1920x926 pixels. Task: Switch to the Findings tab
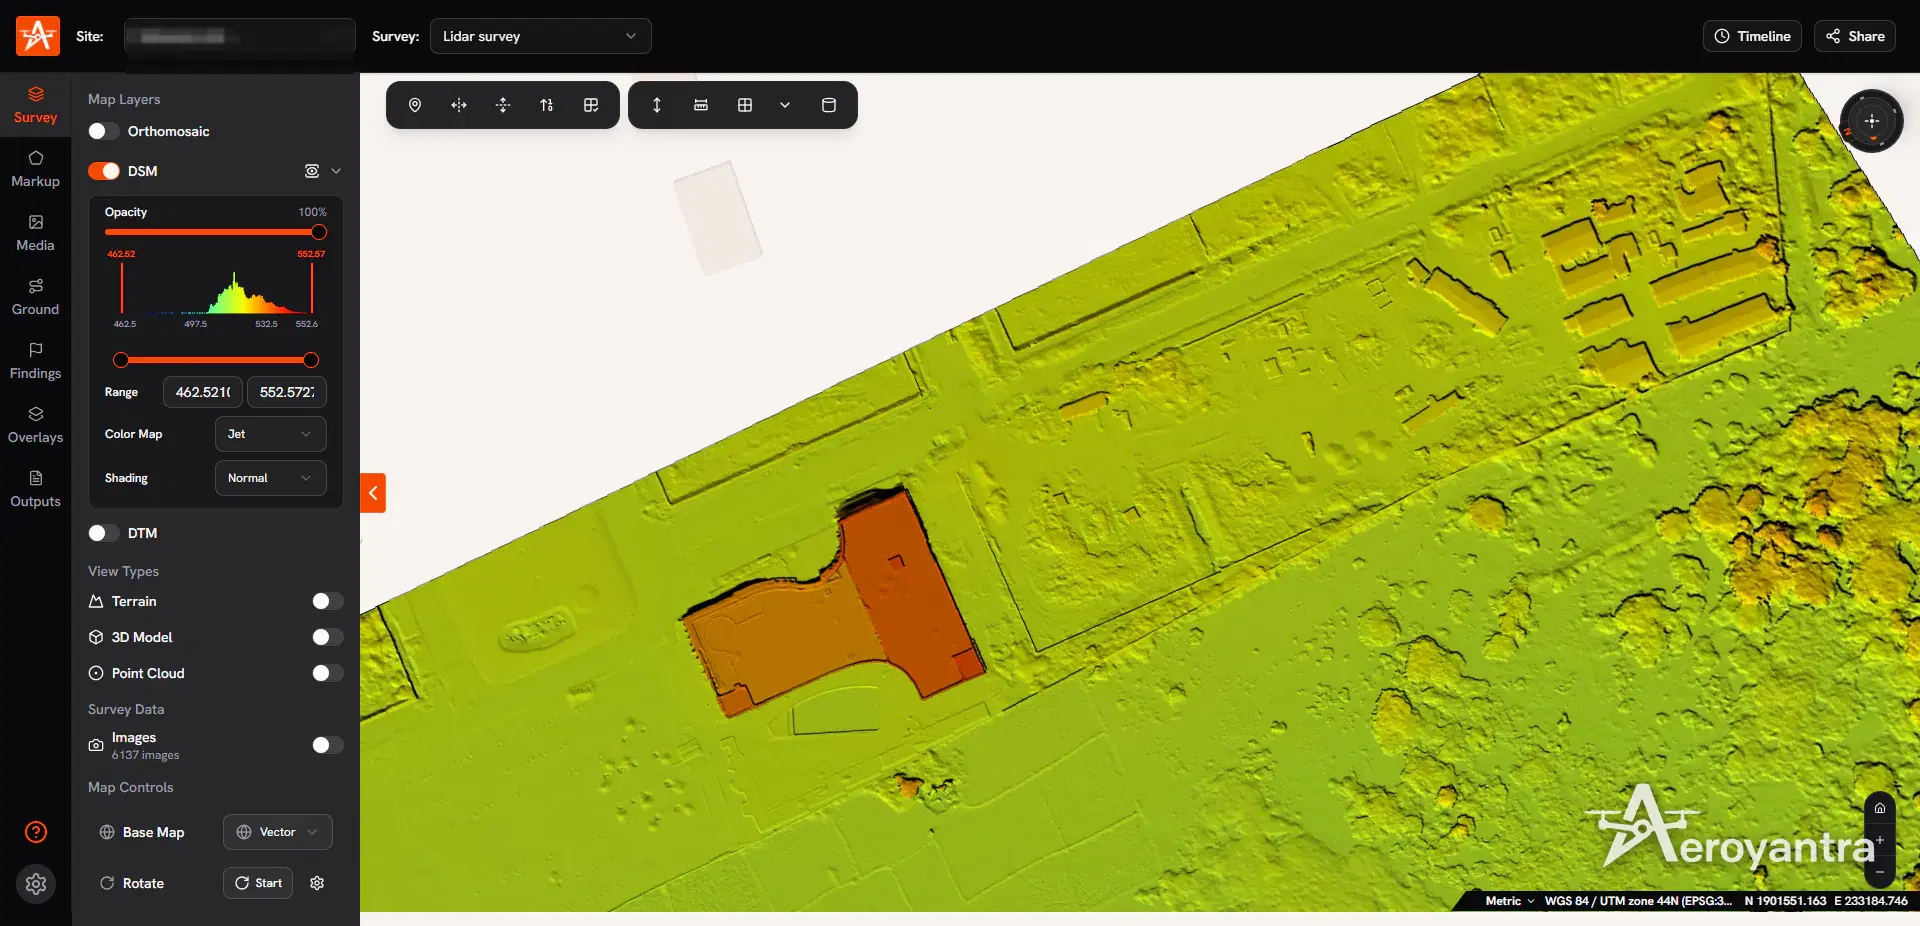click(x=36, y=361)
